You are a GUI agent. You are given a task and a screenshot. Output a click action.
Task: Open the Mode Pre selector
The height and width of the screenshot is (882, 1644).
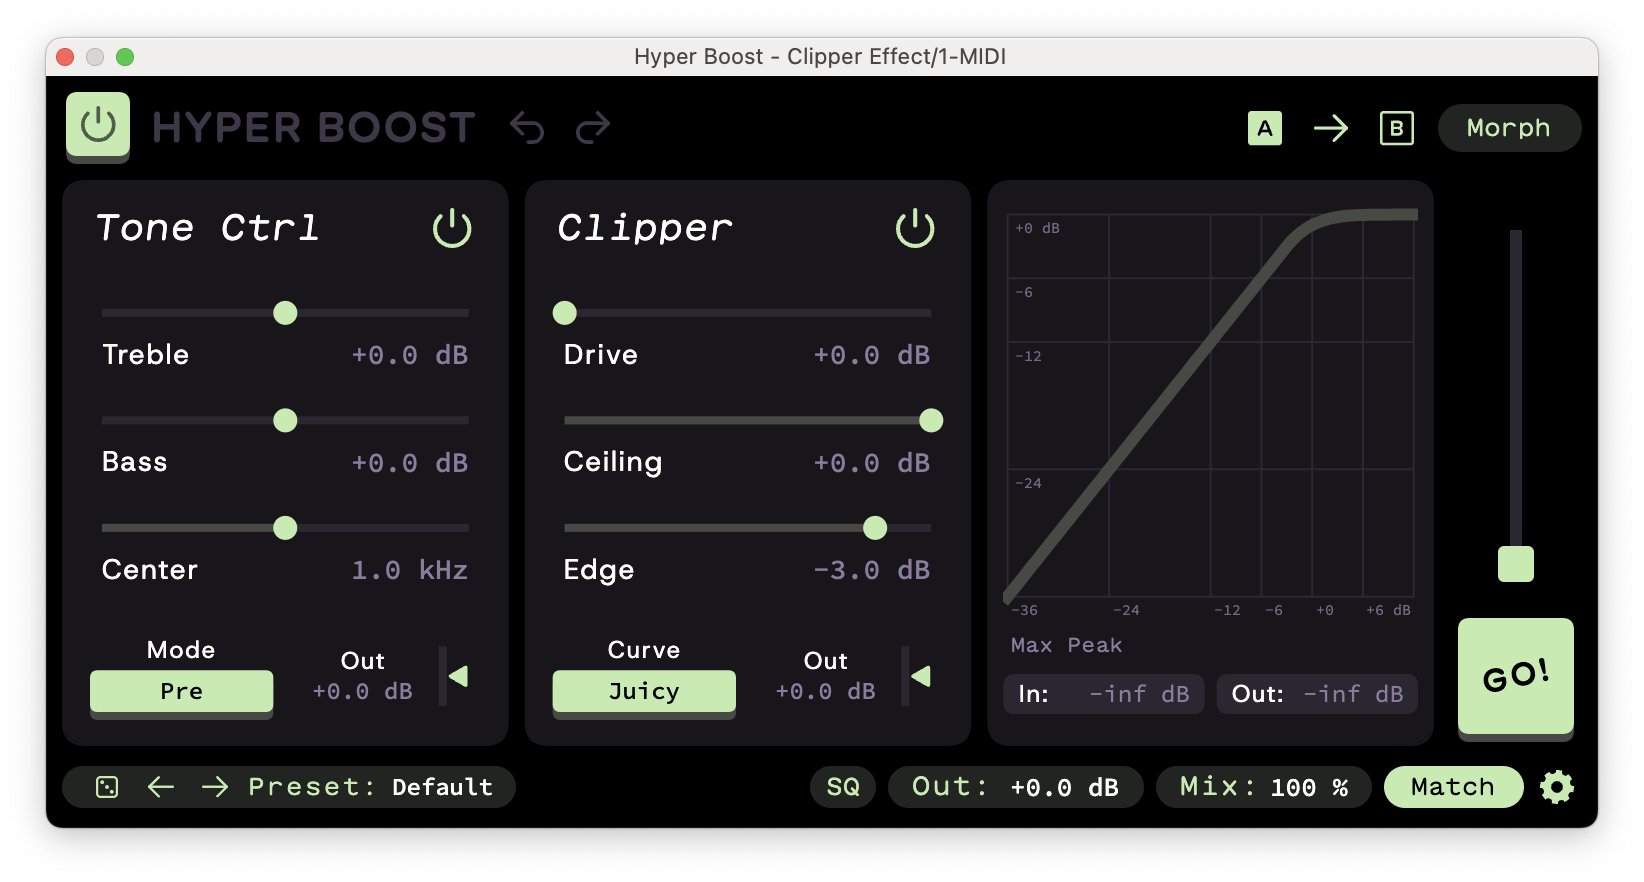pos(181,691)
